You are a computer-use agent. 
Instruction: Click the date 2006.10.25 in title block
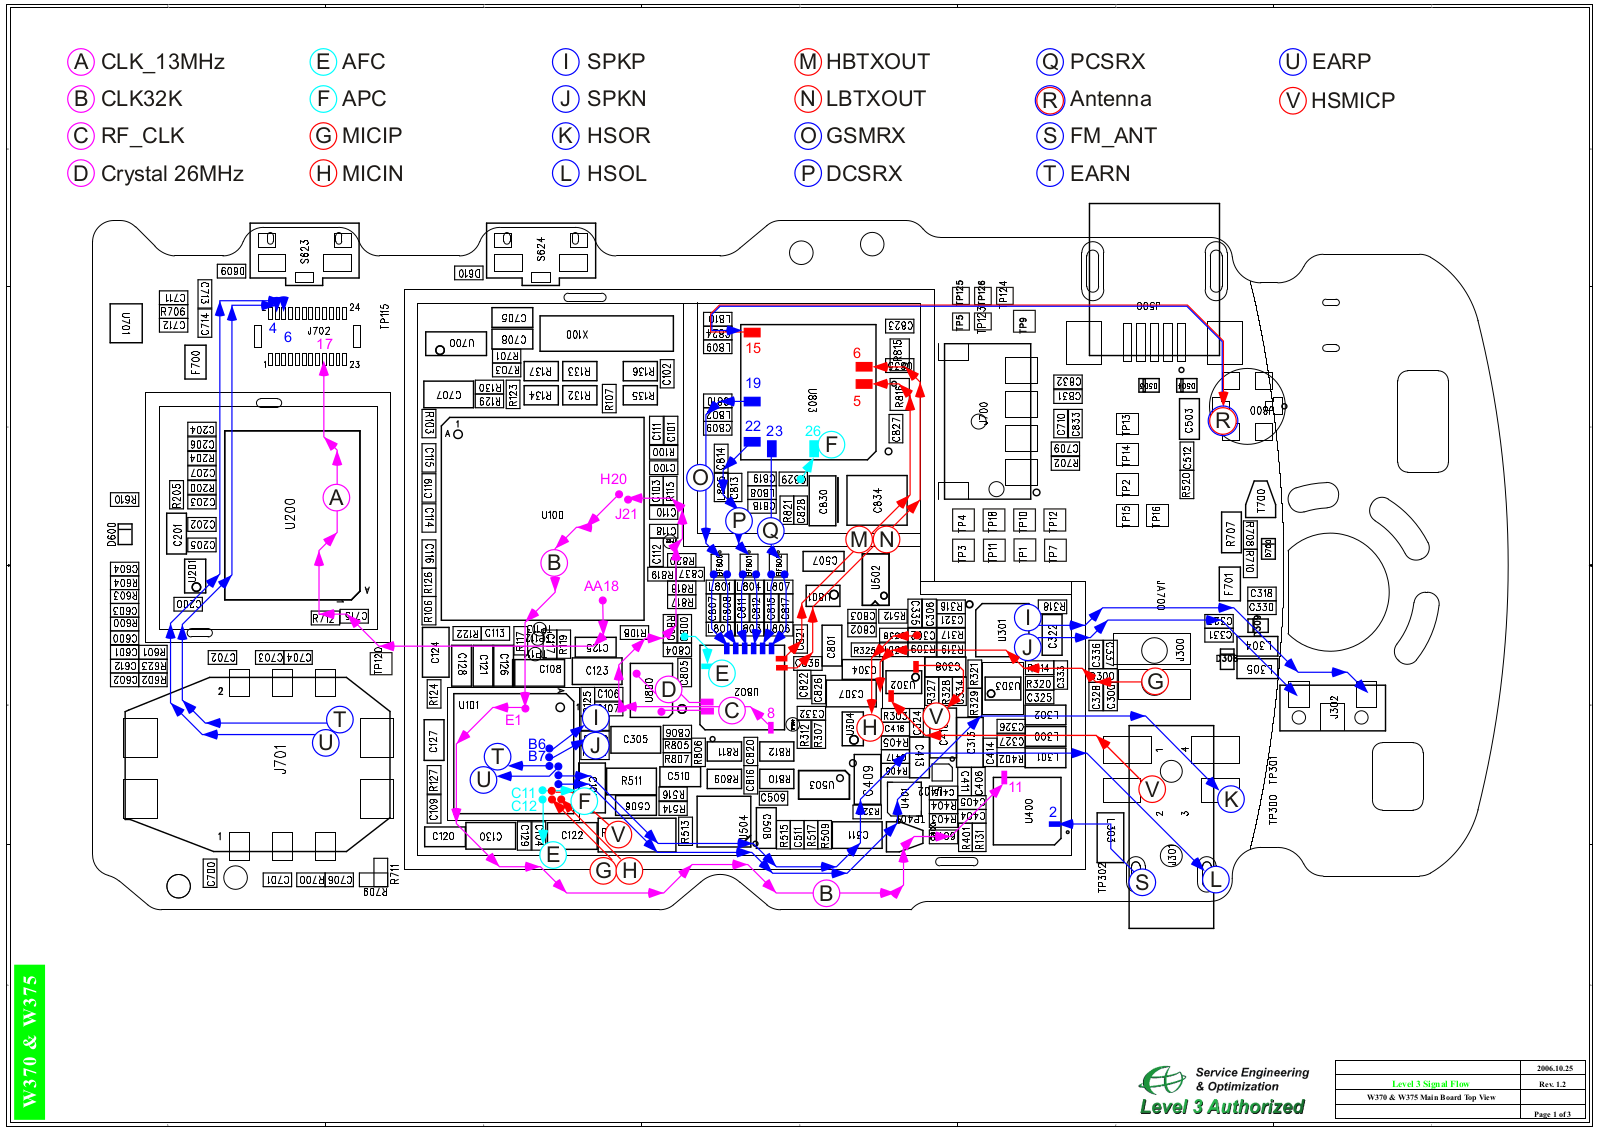coord(1555,1068)
